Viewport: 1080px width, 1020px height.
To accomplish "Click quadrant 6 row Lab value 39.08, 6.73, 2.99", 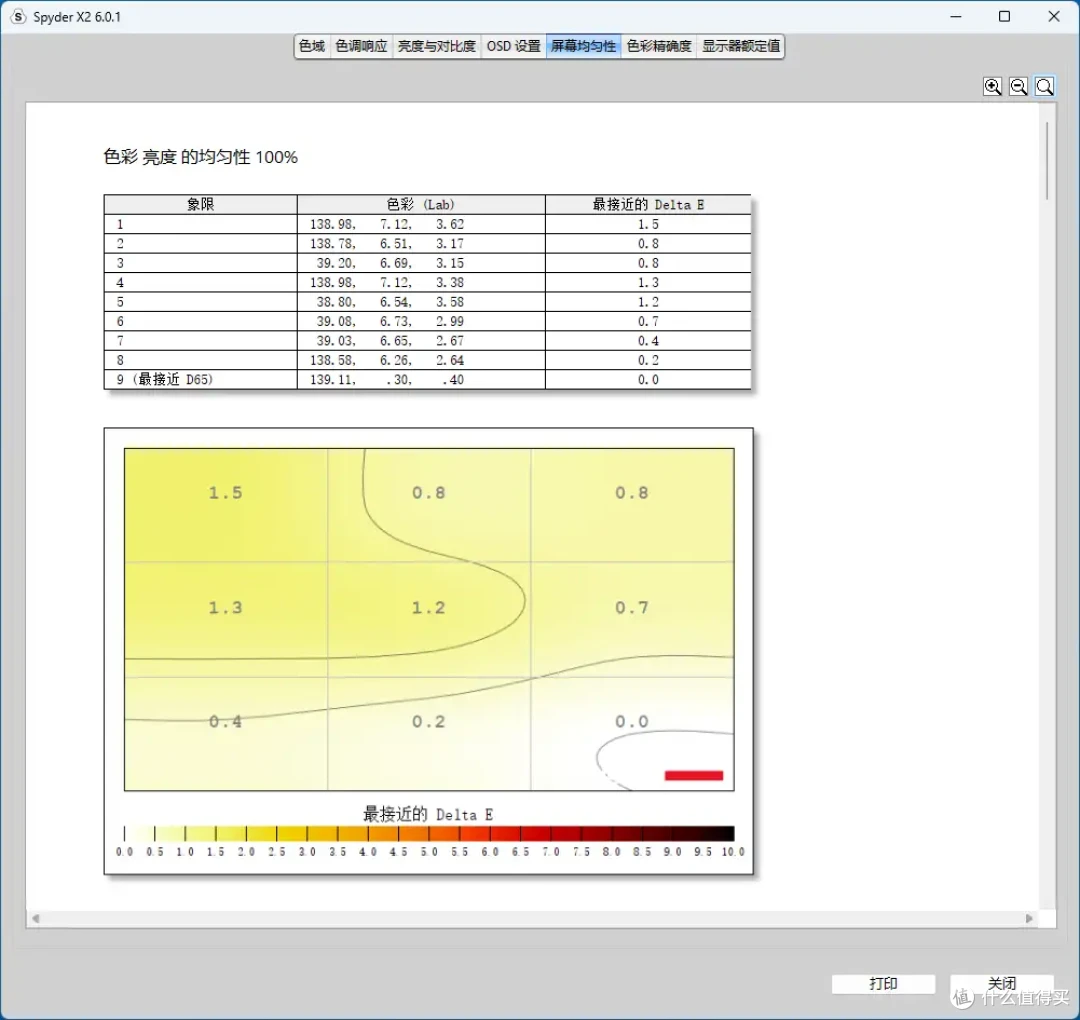I will (390, 321).
